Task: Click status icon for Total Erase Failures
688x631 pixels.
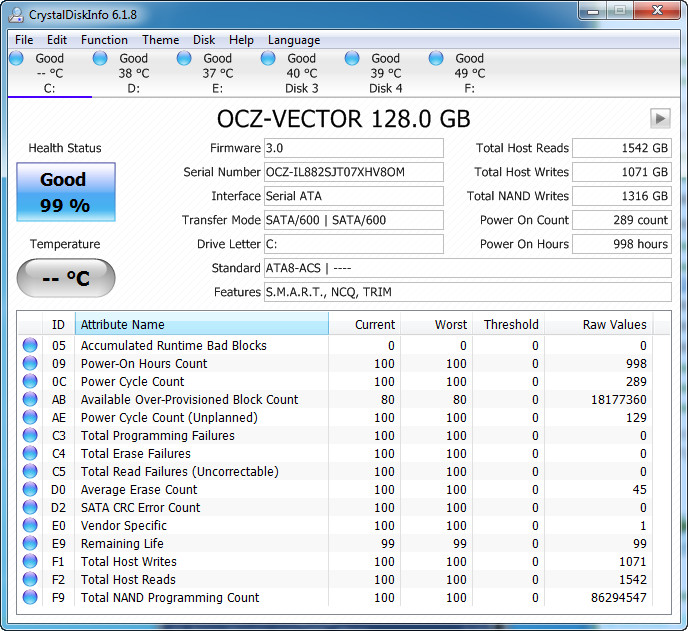Action: tap(30, 453)
